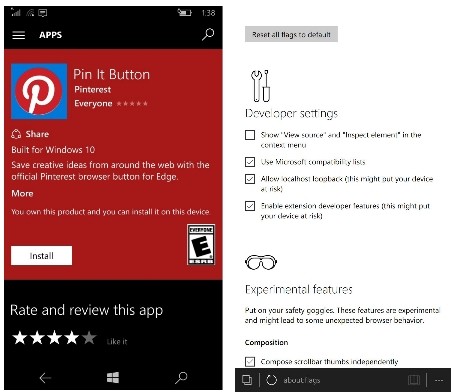The image size is (455, 392).
Task: Rate the app five stars
Action: (x=89, y=338)
